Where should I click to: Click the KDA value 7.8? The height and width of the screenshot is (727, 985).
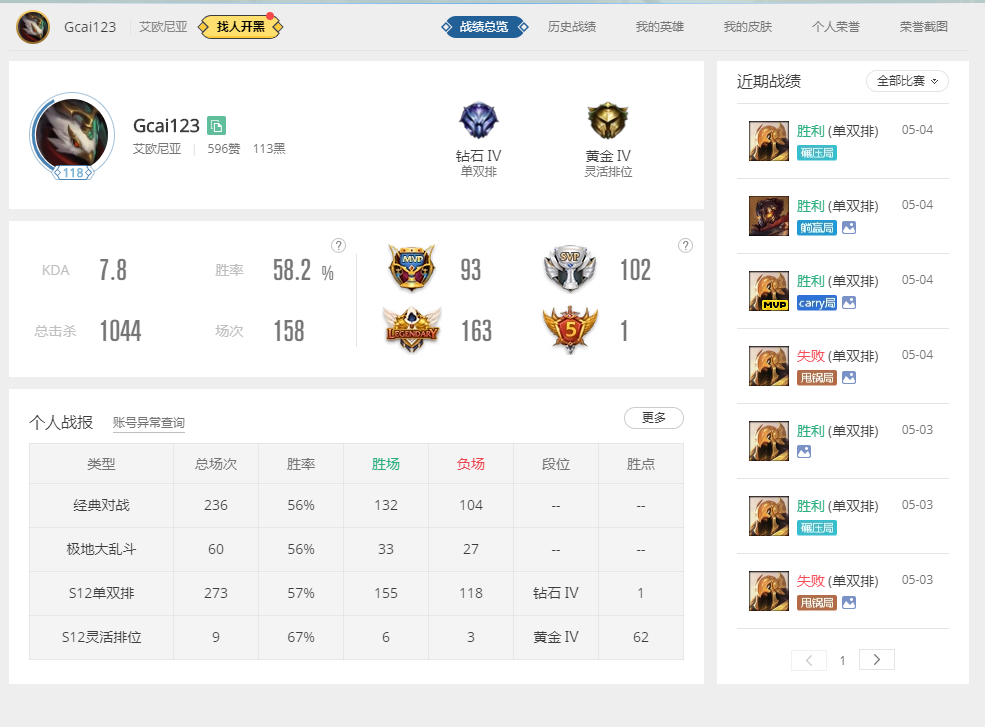[113, 270]
